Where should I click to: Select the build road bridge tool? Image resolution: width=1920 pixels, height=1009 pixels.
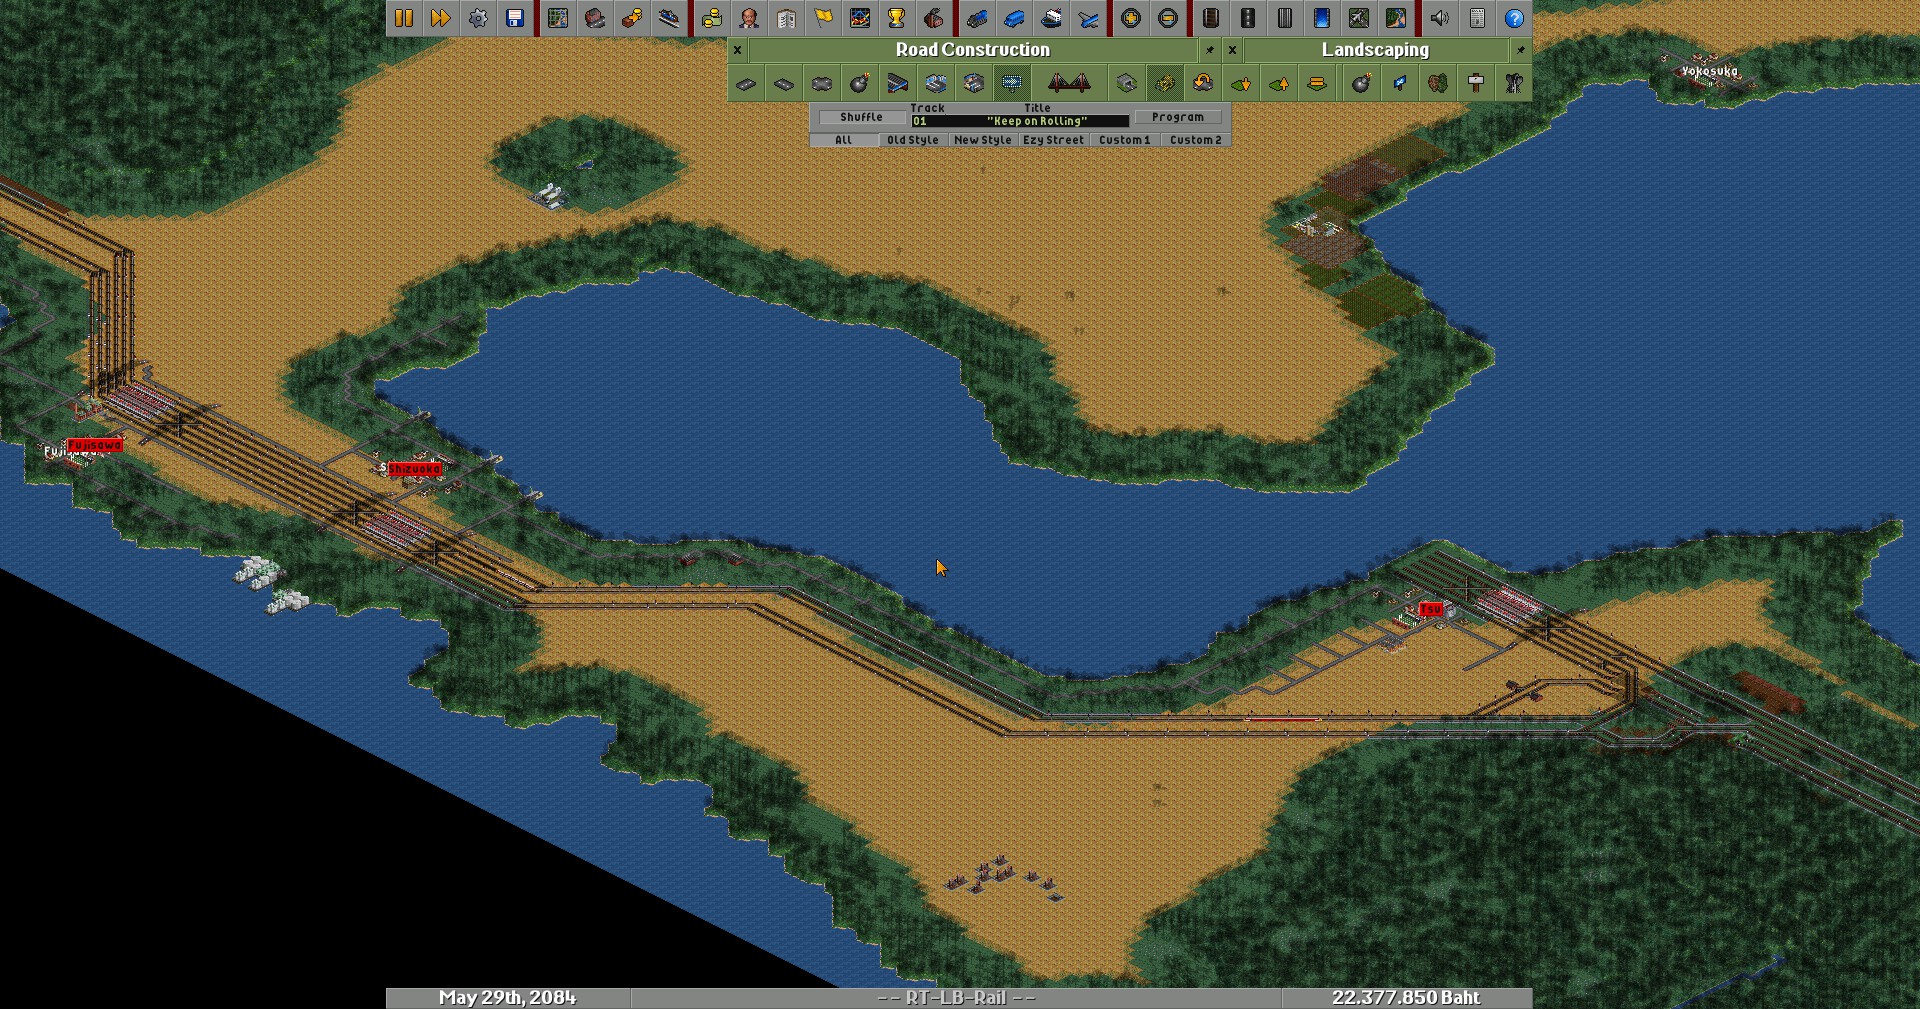pos(1068,84)
